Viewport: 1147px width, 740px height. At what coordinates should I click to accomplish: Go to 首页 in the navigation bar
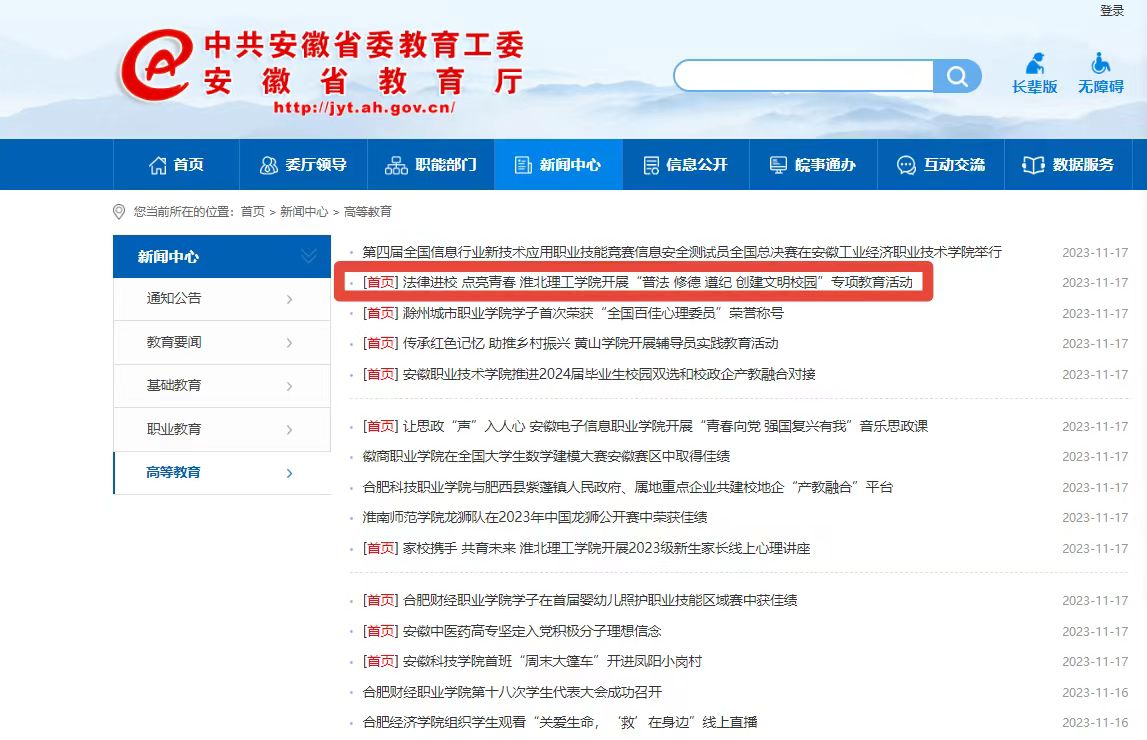coord(176,165)
